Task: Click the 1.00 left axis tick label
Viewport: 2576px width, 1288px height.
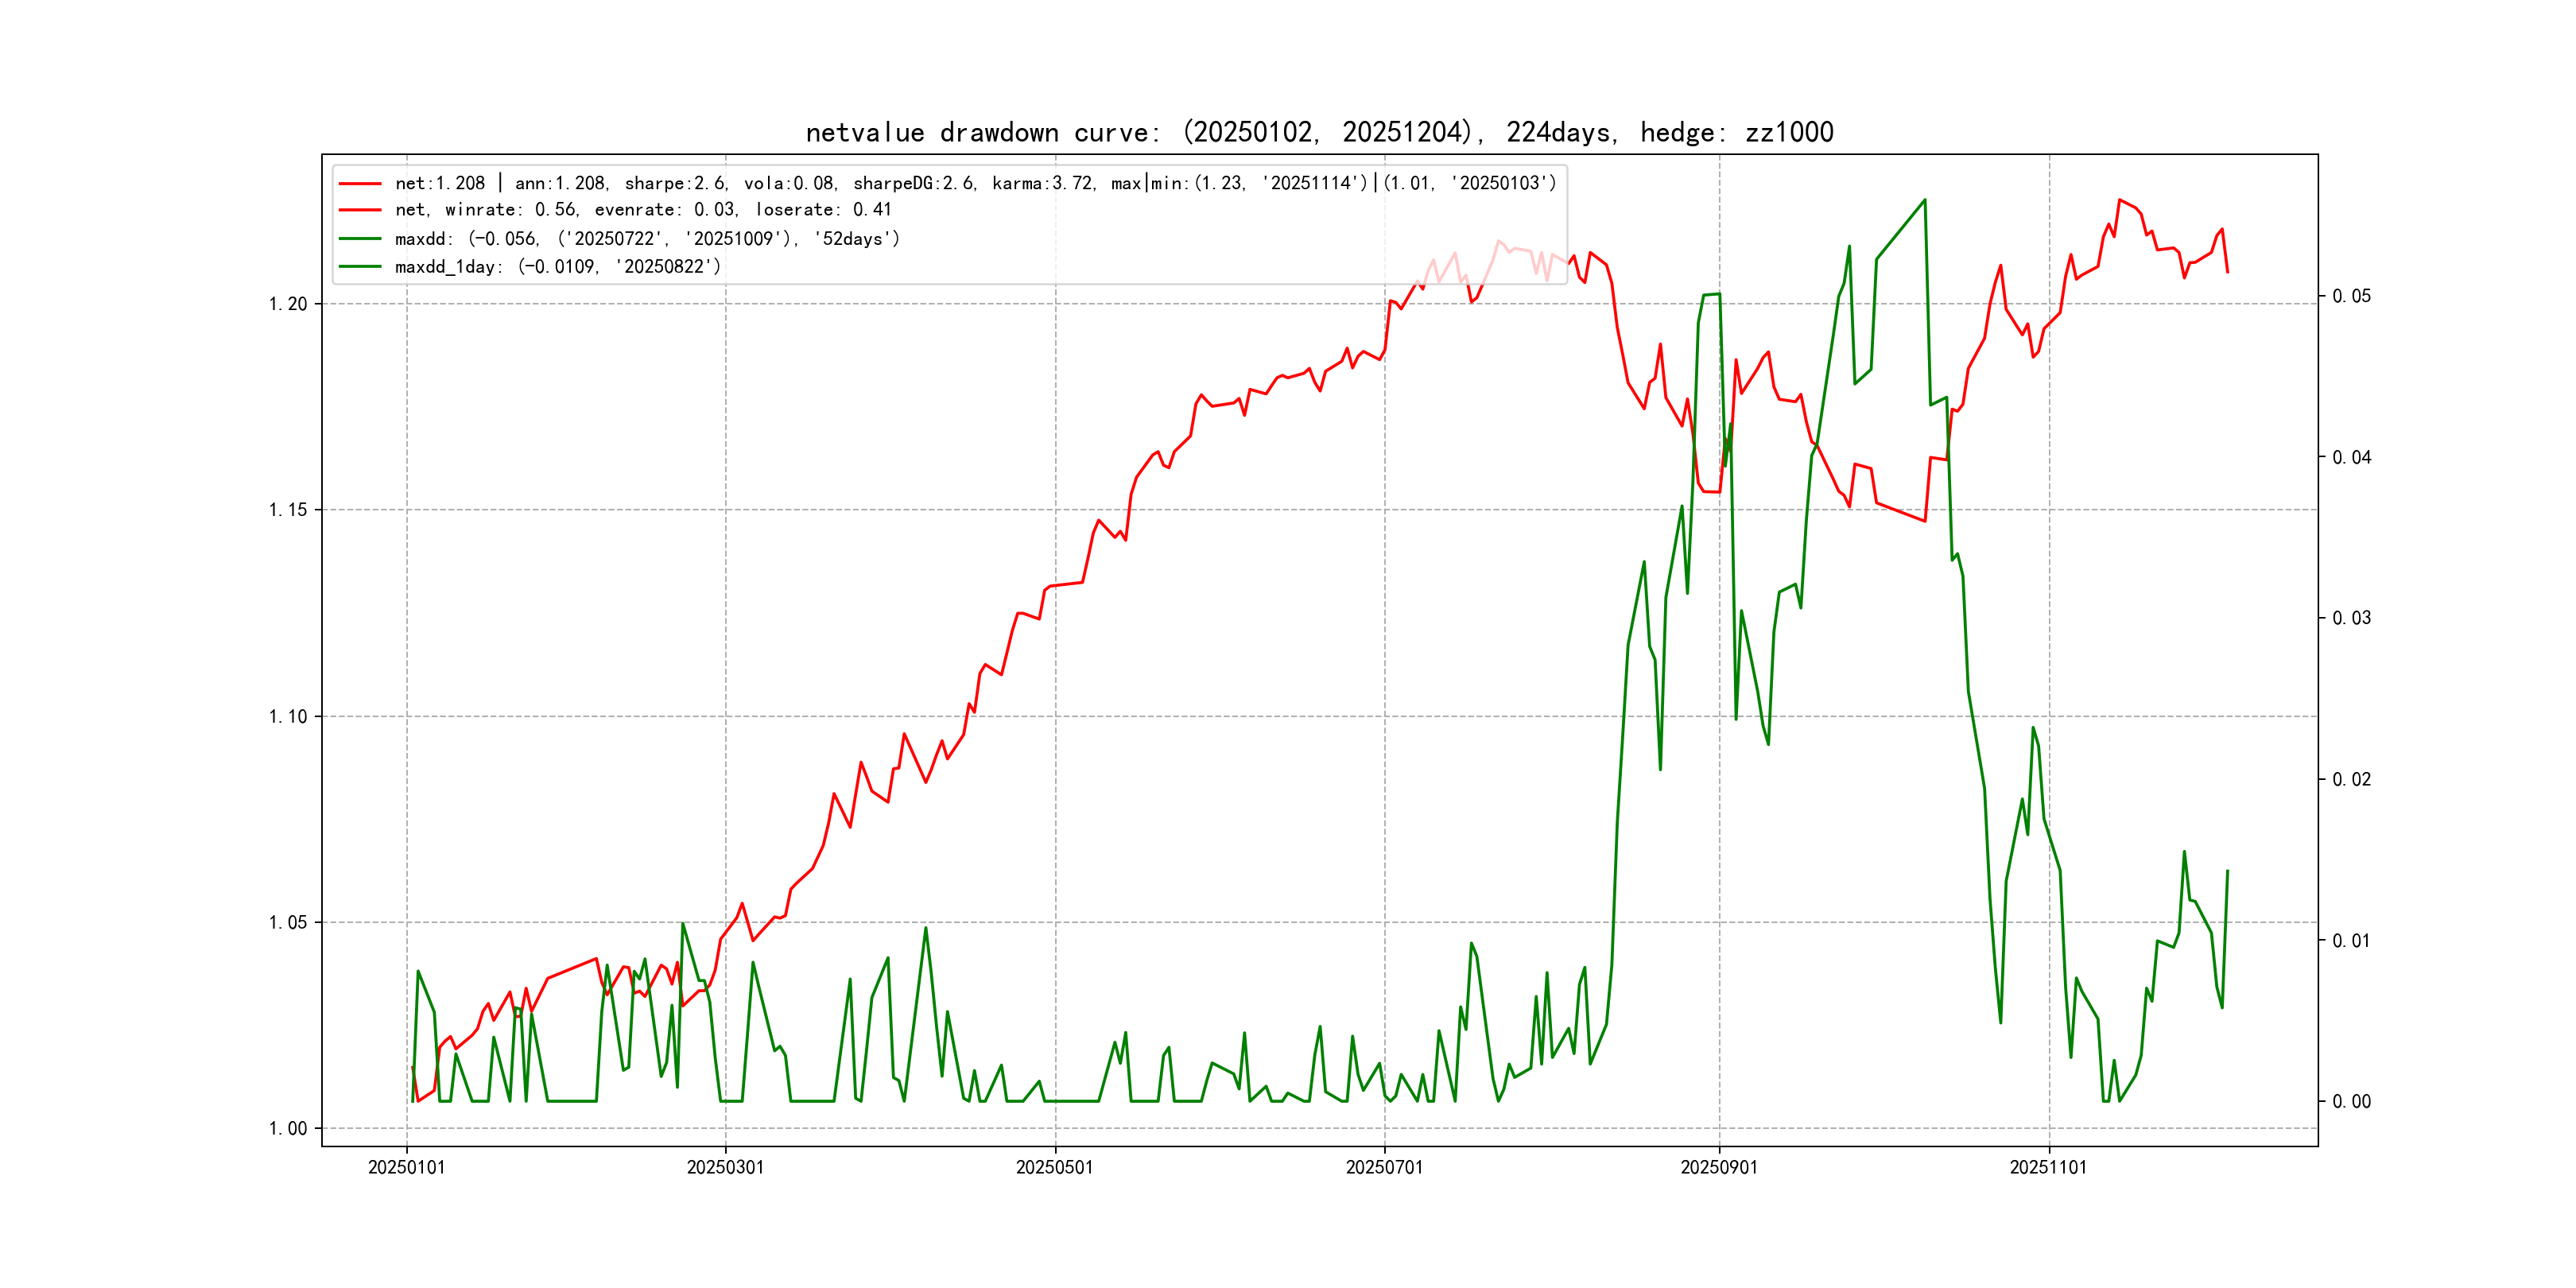Action: 288,1128
